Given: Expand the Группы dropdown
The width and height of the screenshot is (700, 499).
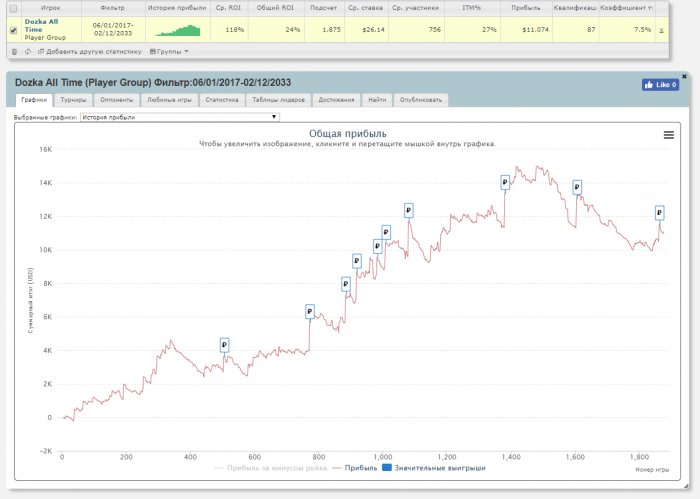Looking at the screenshot, I should point(168,51).
